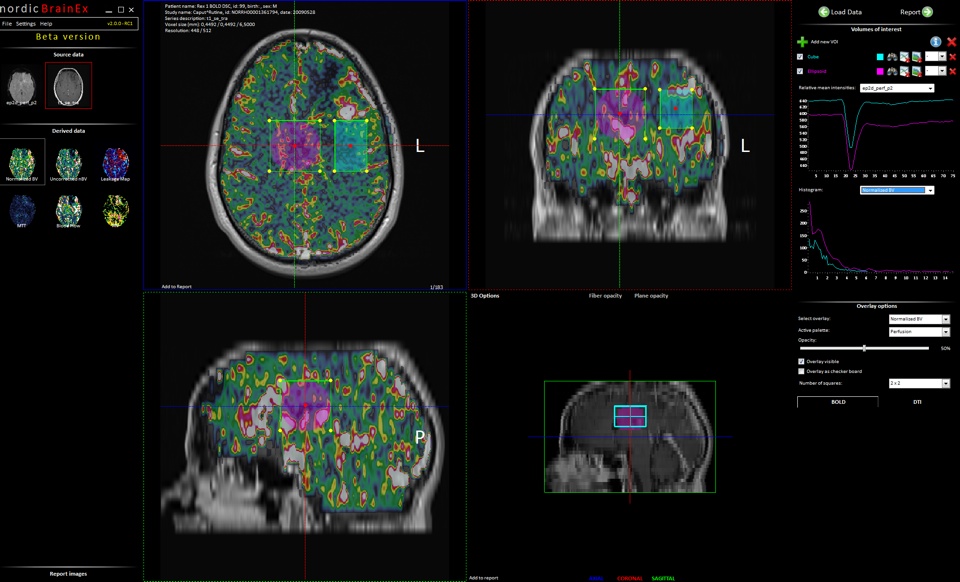This screenshot has height=582, width=960.
Task: Click the Add new VOI label
Action: [x=824, y=42]
